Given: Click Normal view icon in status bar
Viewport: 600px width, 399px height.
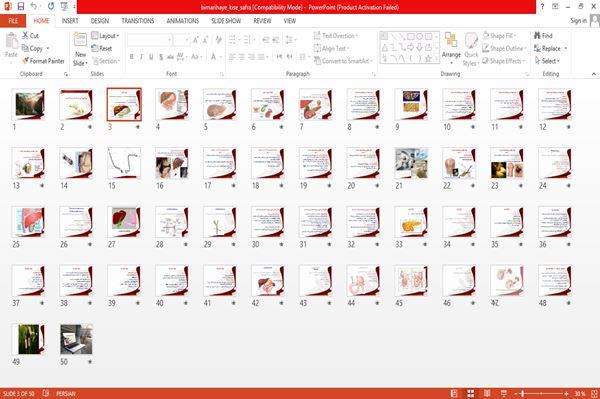Looking at the screenshot, I should 454,393.
